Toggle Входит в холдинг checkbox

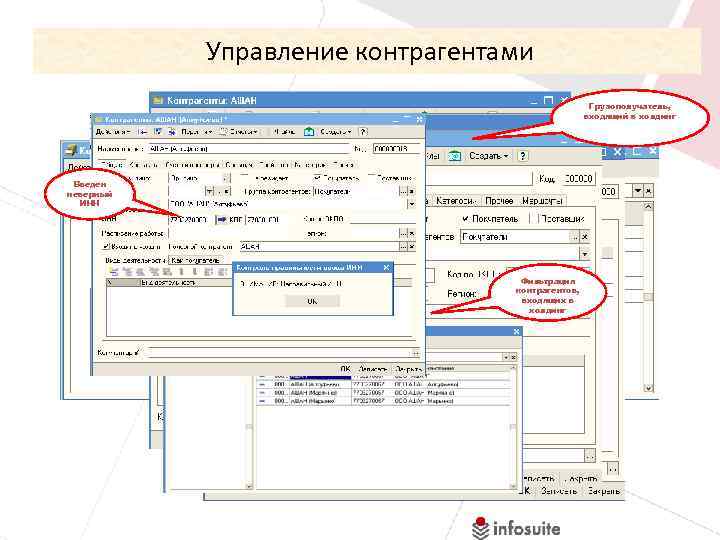click(106, 247)
